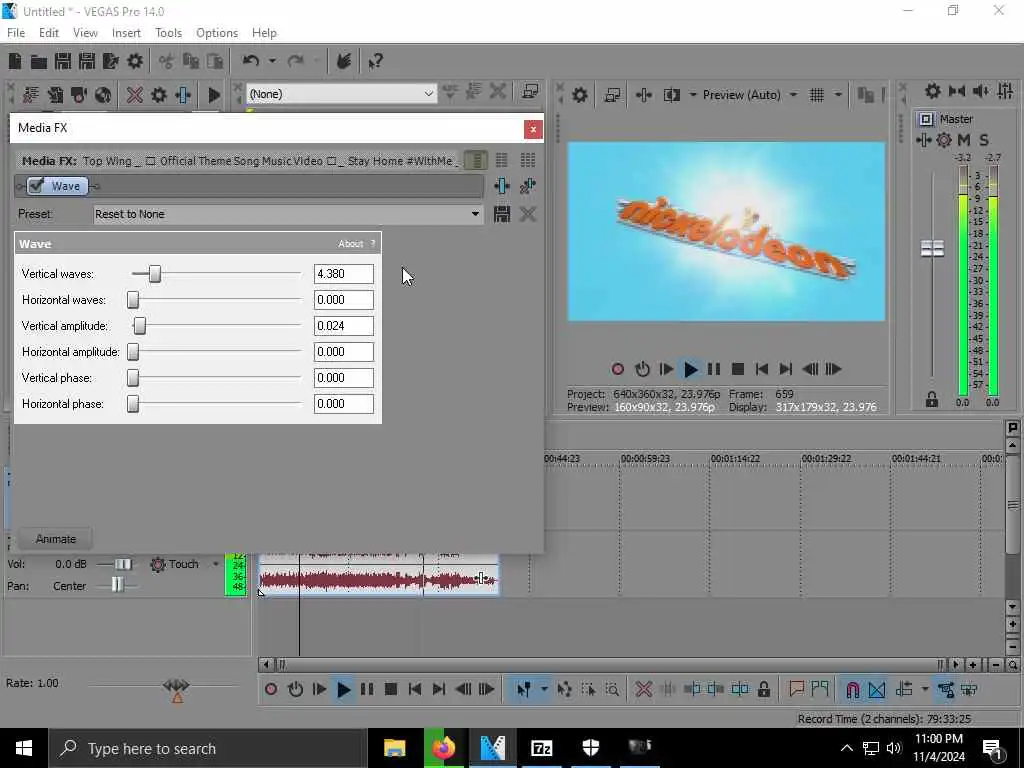This screenshot has height=768, width=1024.
Task: Expand edit tool dropdown arrow in toolbar
Action: [x=543, y=689]
